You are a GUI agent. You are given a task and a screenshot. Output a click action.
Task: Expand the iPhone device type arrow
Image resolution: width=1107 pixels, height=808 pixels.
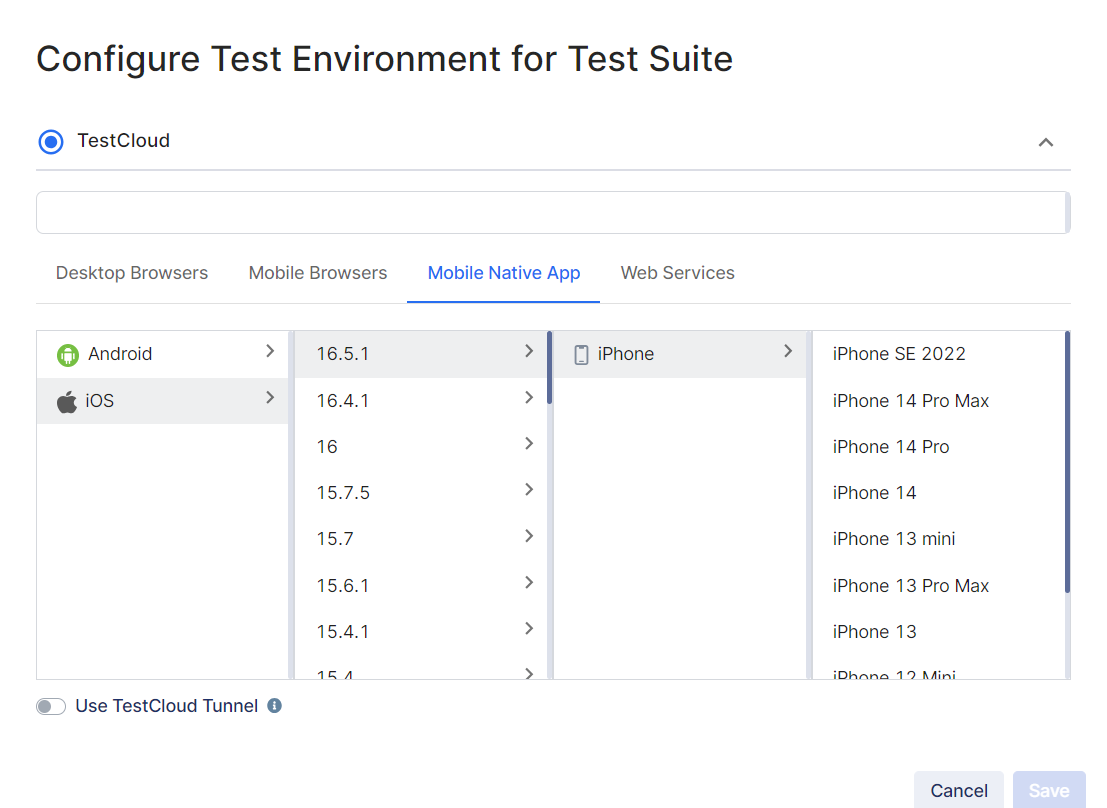788,351
